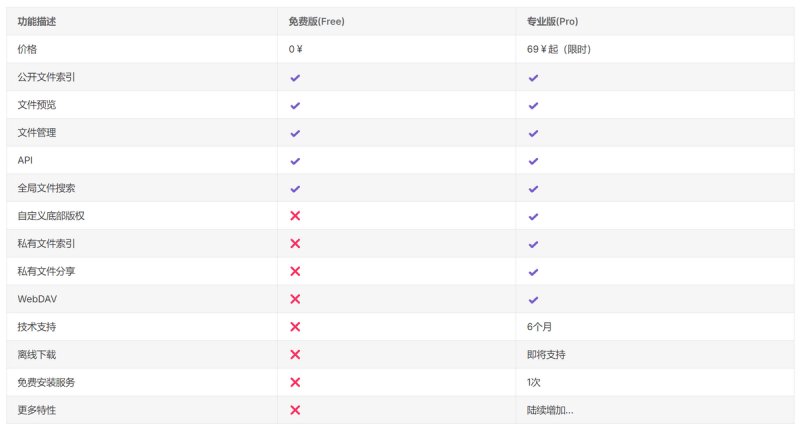Click the red cross for 离线下载
800x428 pixels.
point(295,355)
